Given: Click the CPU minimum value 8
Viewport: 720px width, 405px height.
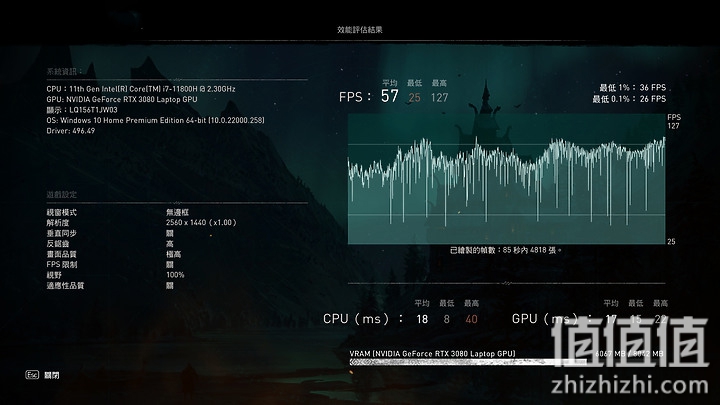Looking at the screenshot, I should pos(446,319).
